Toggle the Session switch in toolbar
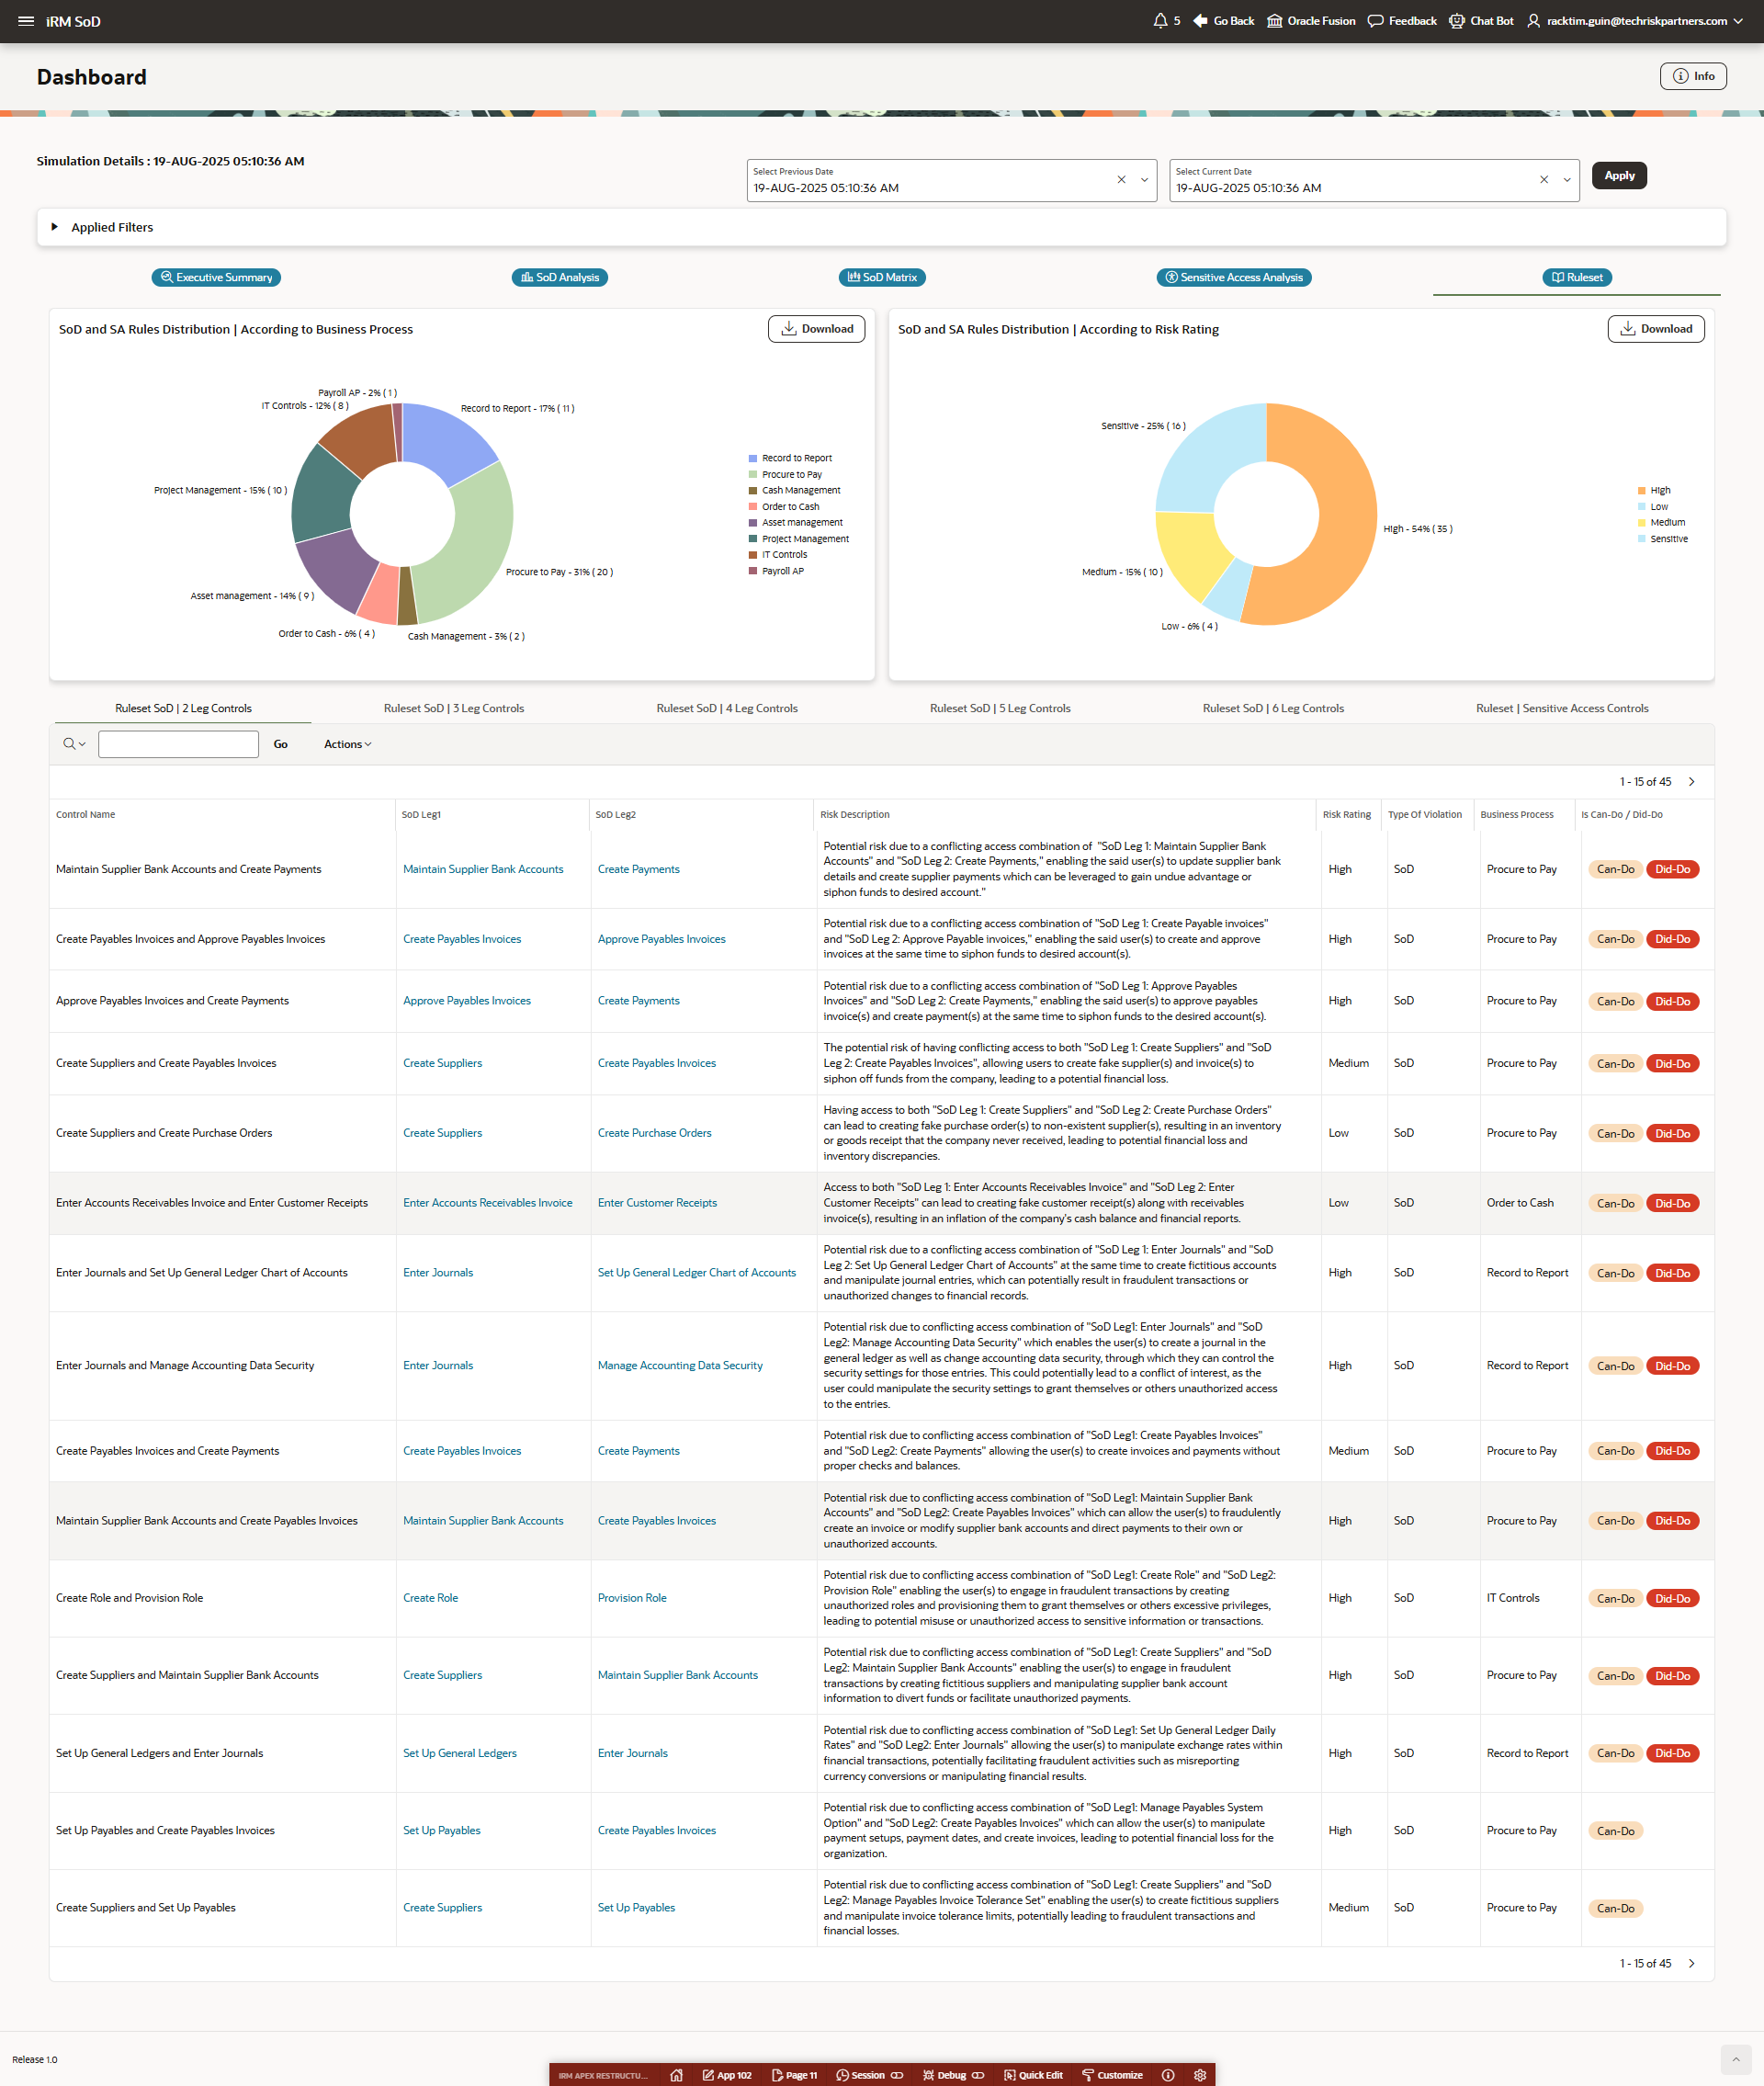The image size is (1764, 2086). [897, 2075]
